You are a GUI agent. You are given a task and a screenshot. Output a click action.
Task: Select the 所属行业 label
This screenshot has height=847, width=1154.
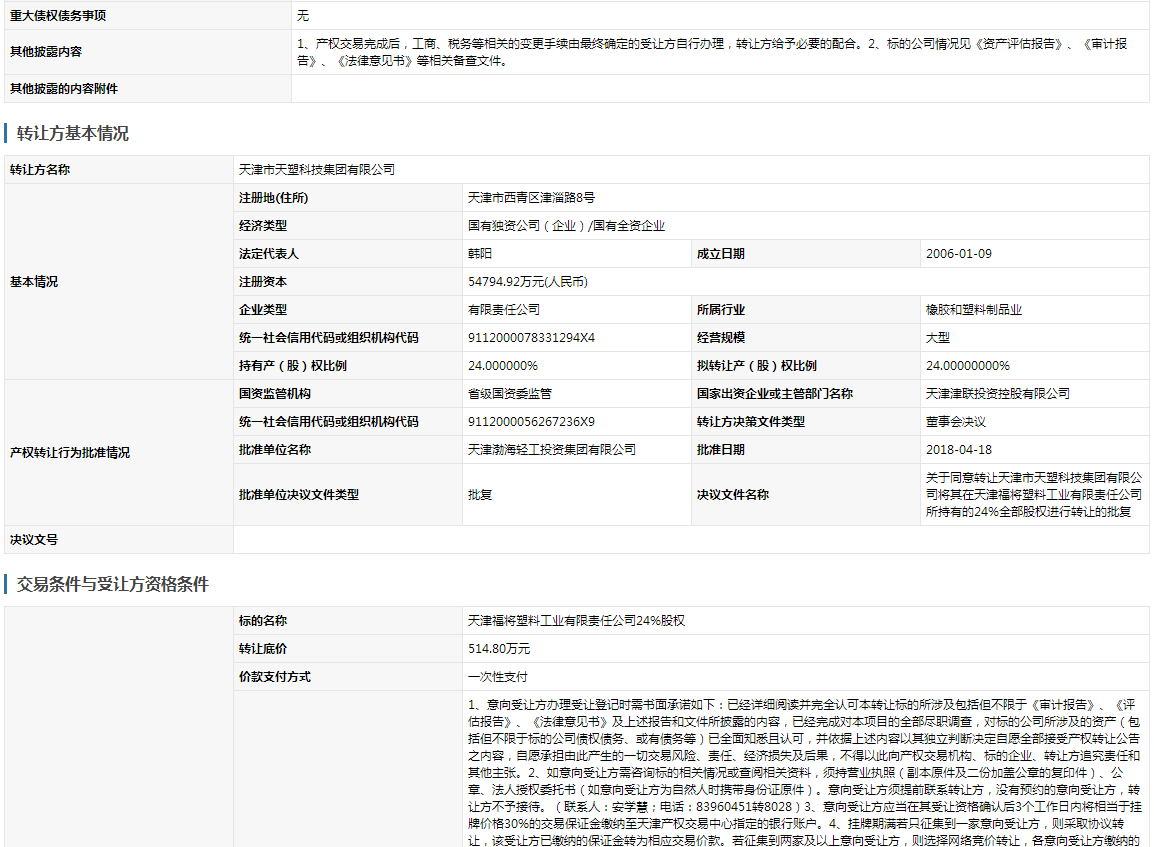coord(721,309)
